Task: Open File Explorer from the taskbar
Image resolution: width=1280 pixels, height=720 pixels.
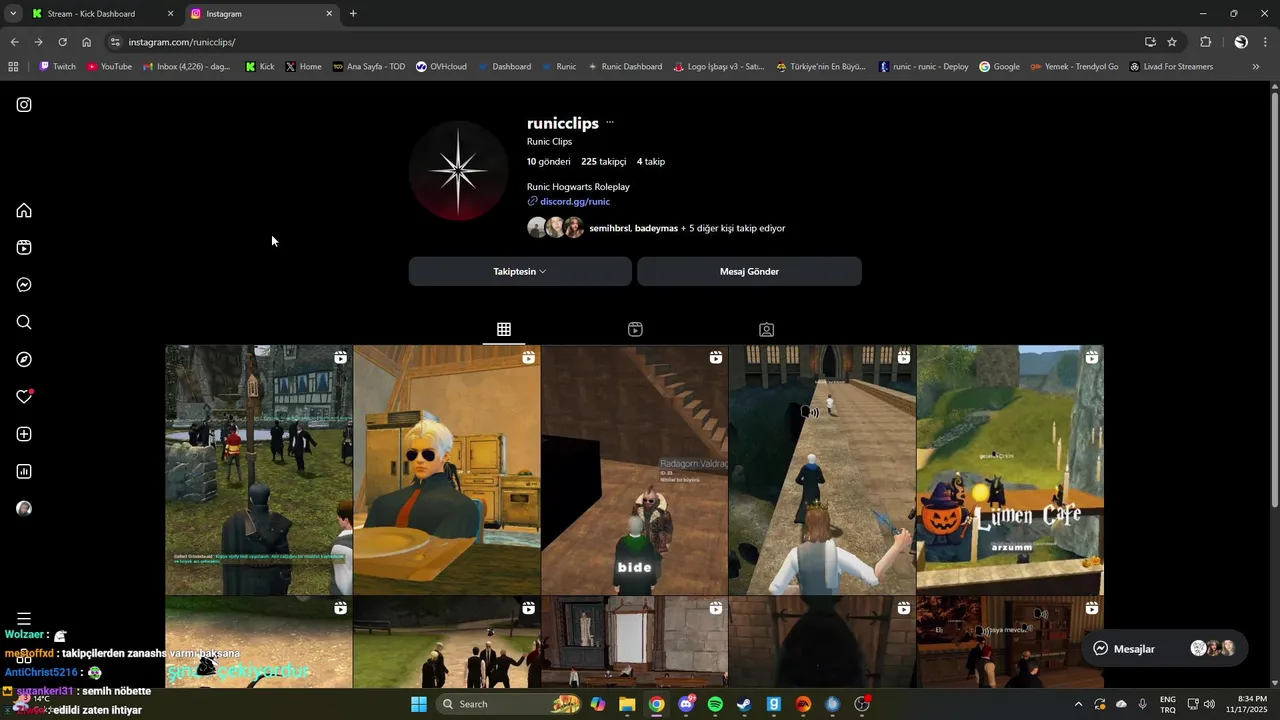Action: pos(627,704)
